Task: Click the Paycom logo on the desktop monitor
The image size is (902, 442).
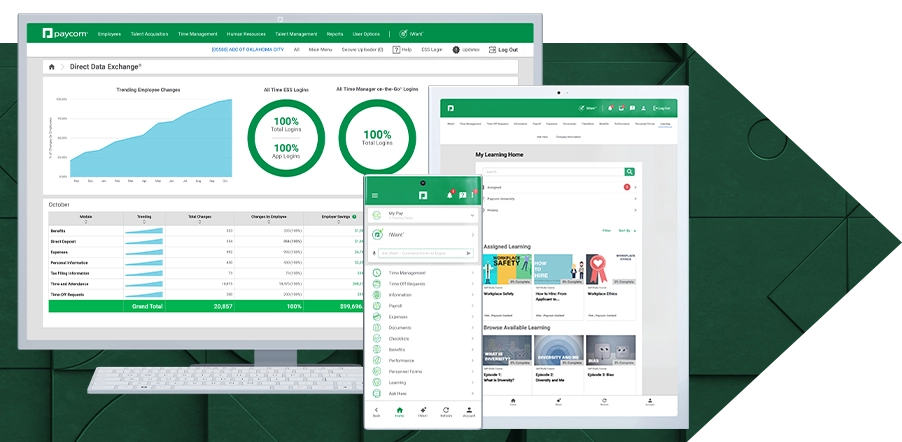Action: 65,34
